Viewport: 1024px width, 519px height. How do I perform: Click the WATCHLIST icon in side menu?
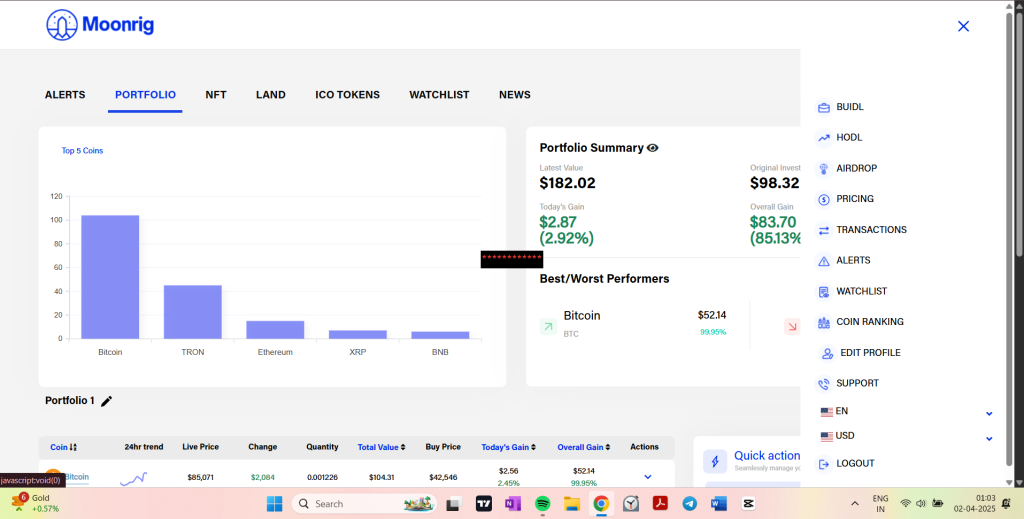click(824, 292)
